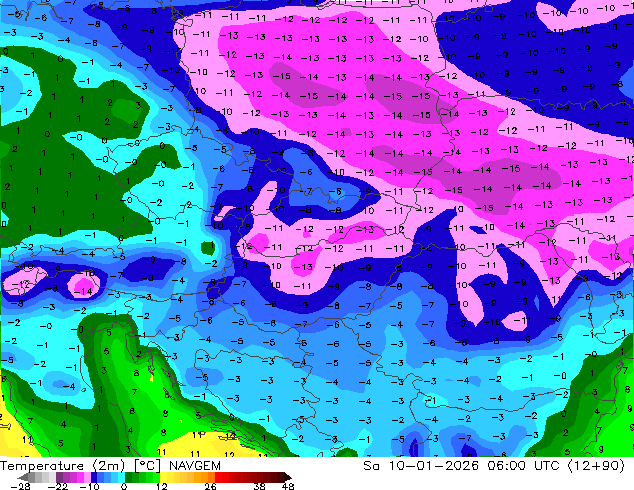
Task: Click the '26' label on the color scale
Action: coord(210,486)
